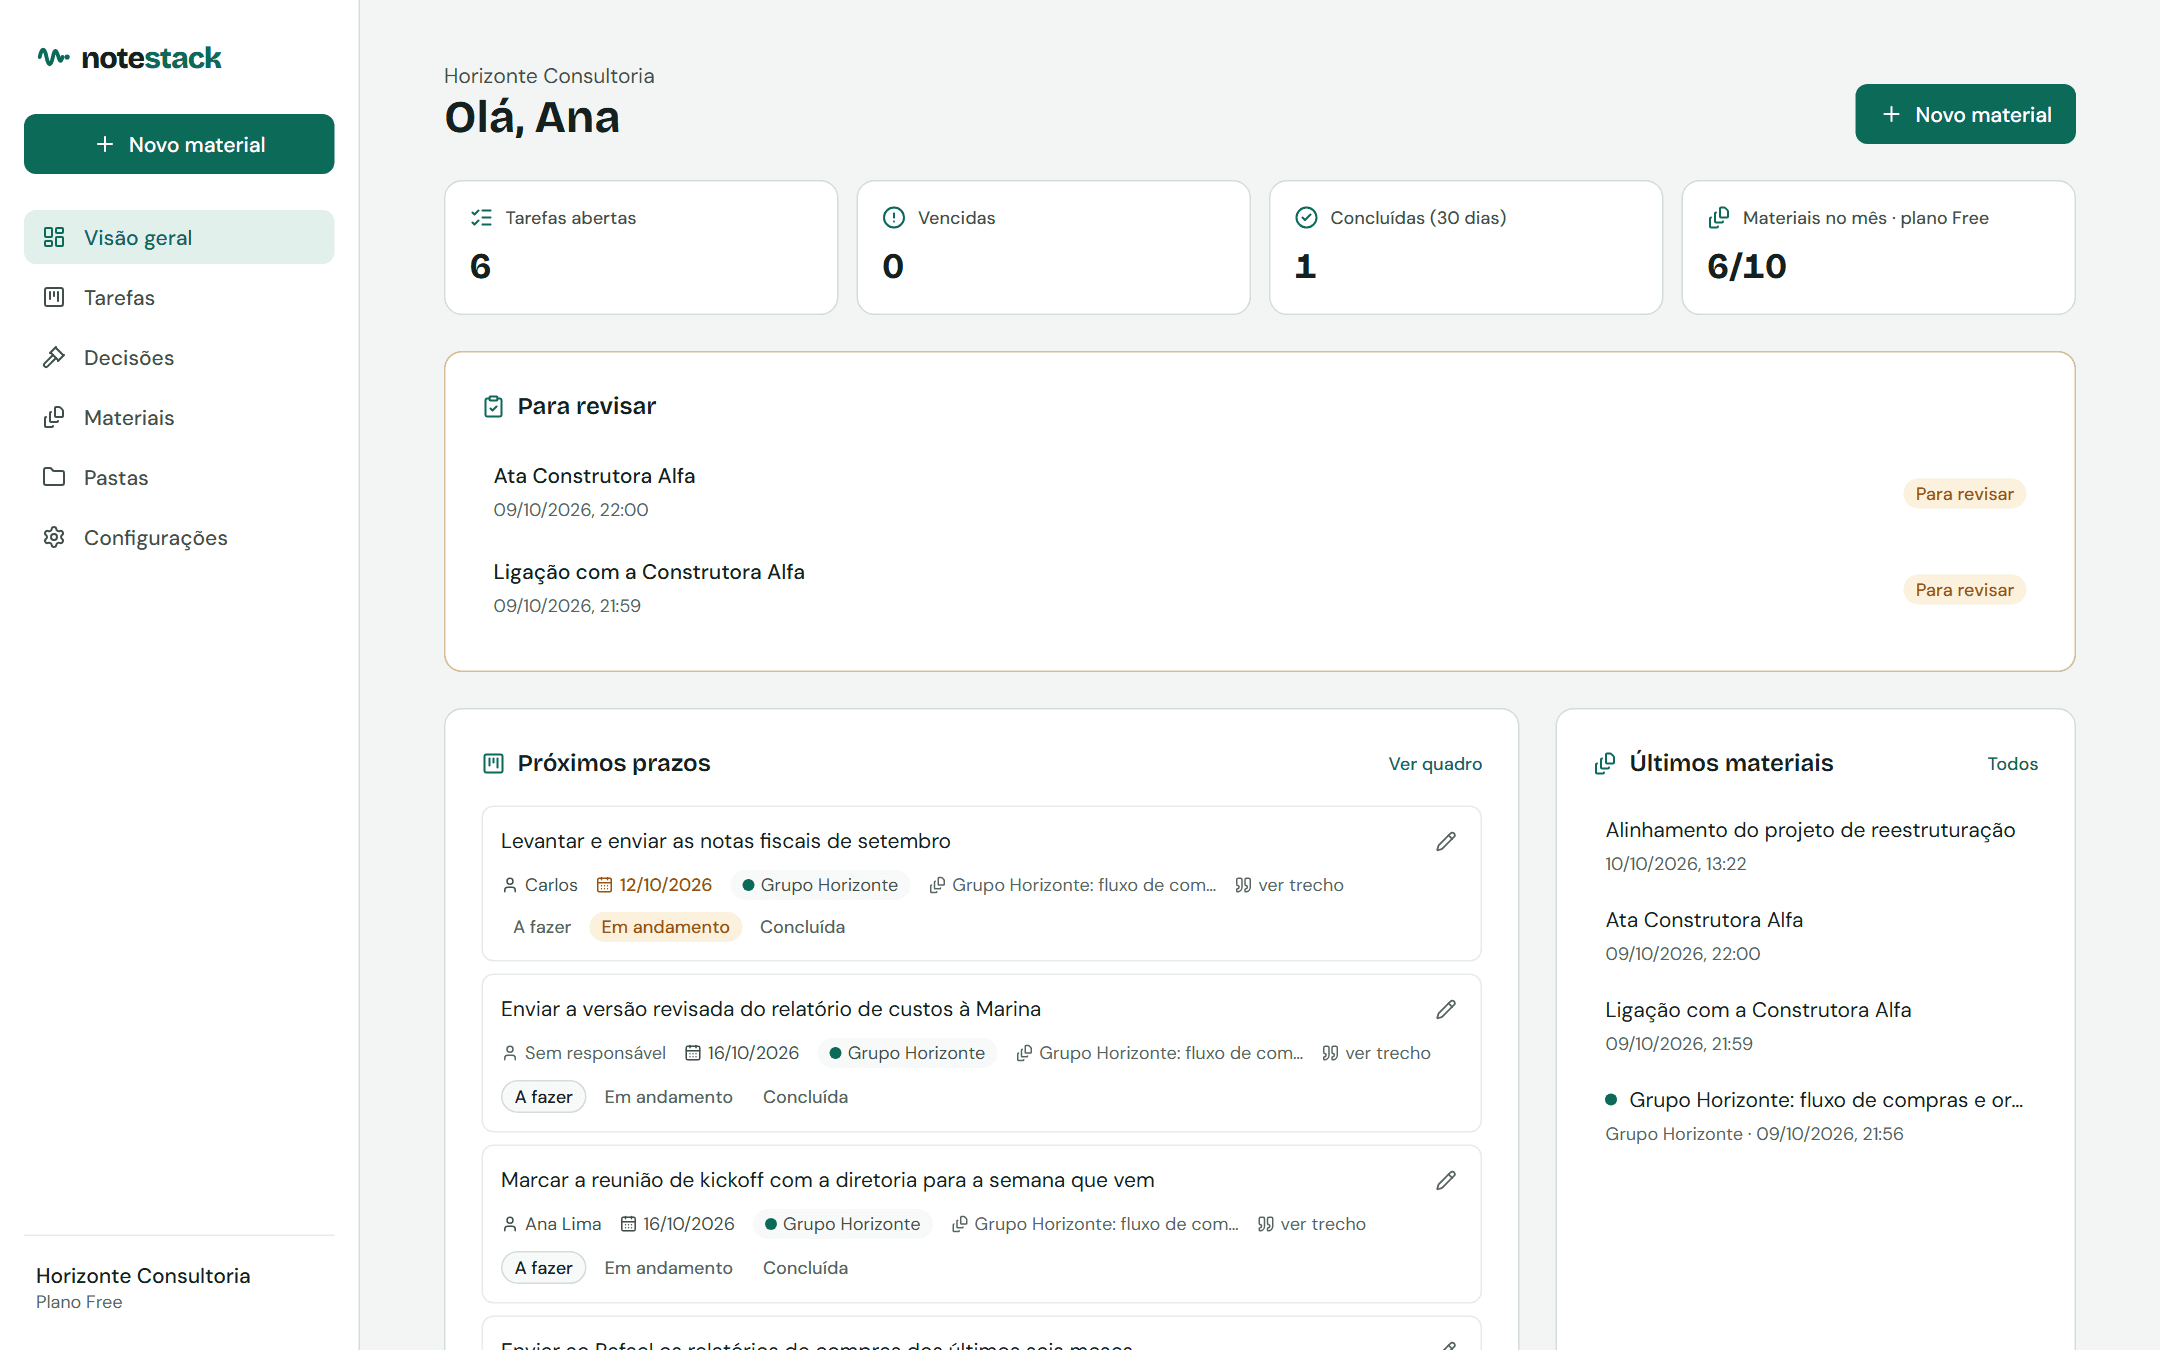Click Materiais no mês plano Free card
The image size is (2160, 1350).
coord(1878,247)
